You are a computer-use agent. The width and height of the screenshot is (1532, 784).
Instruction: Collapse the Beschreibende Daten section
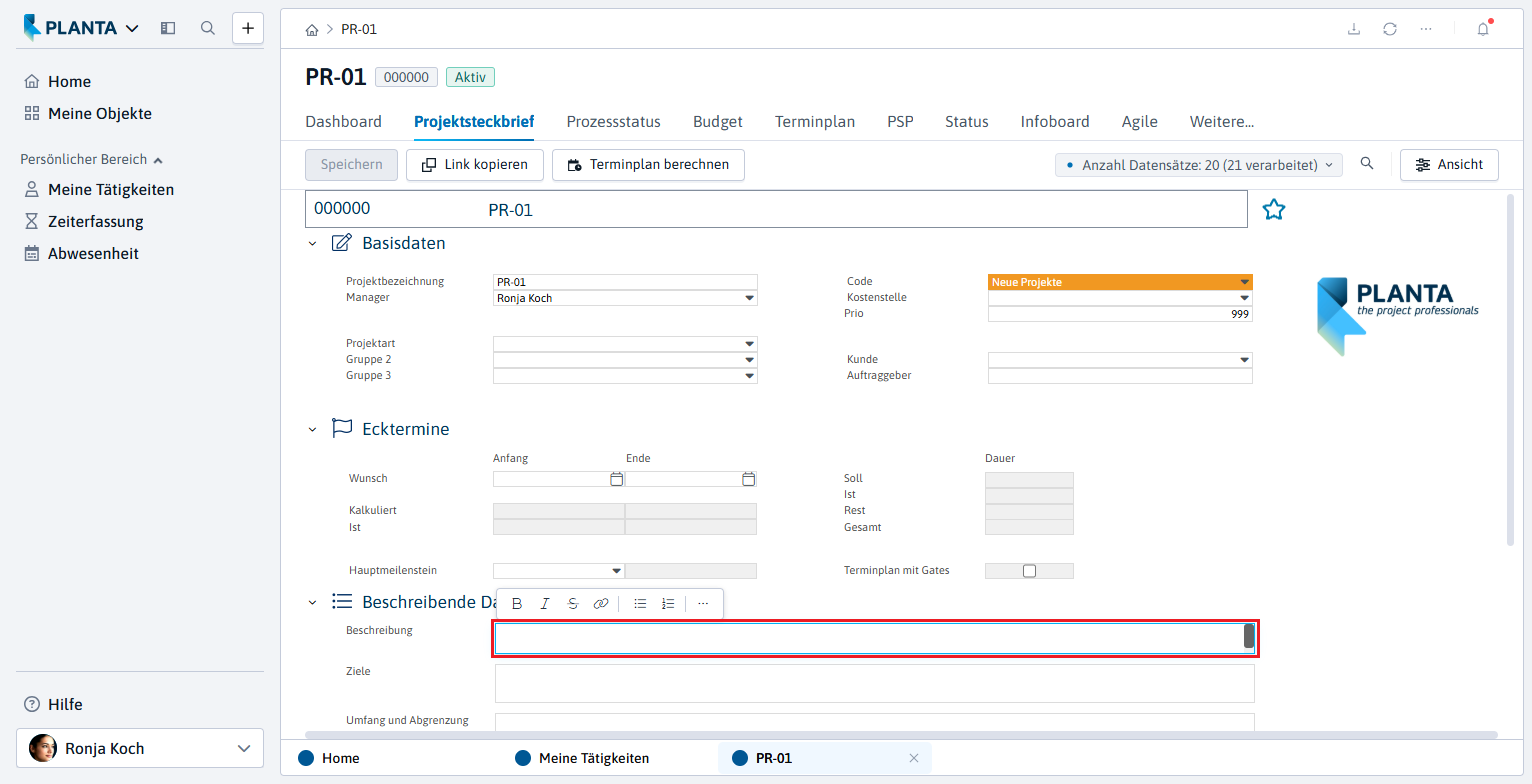pos(313,602)
